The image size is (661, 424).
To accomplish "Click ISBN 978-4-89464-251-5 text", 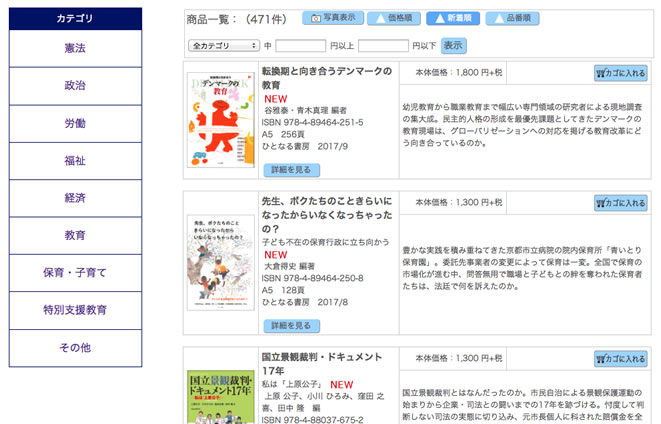I will click(312, 123).
